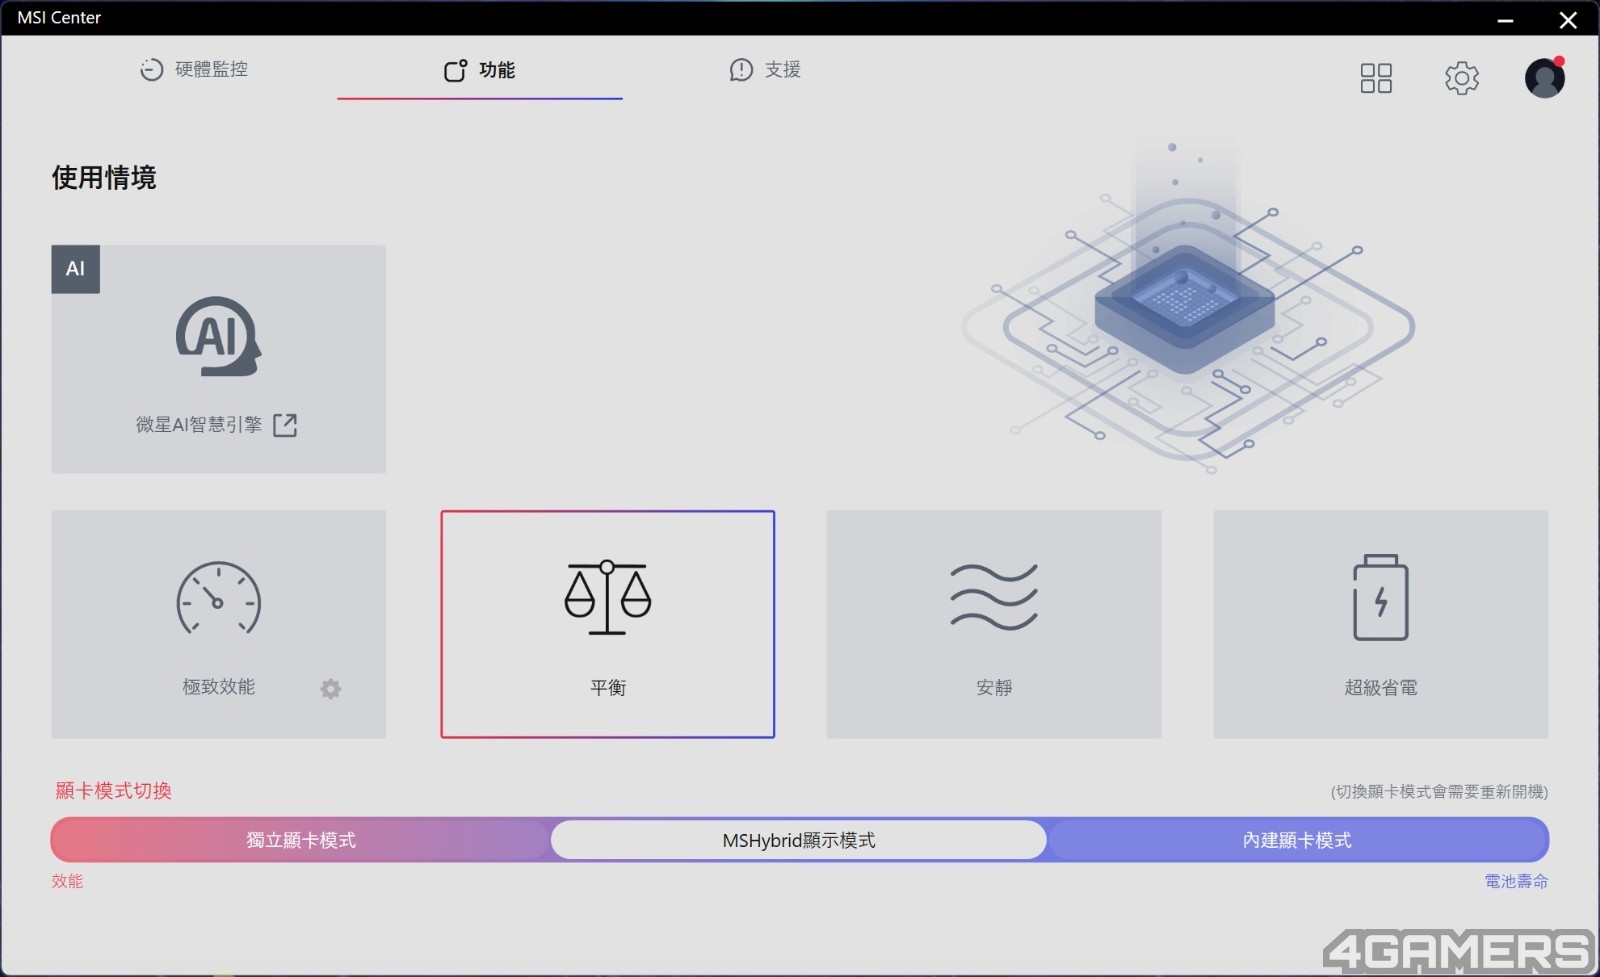
Task: Choose MSHybrid顯示模式 option
Action: point(799,840)
